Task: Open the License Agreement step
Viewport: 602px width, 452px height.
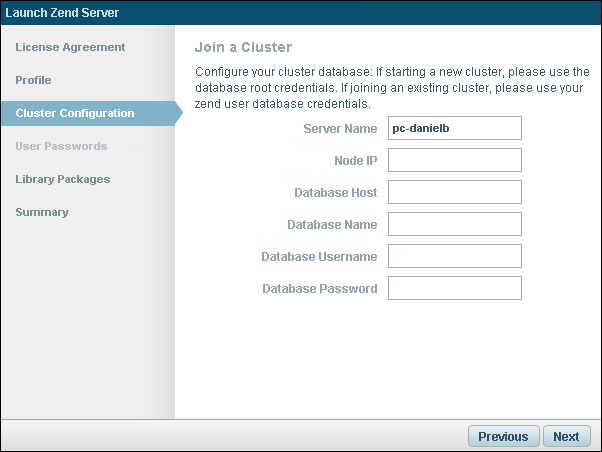Action: 70,47
